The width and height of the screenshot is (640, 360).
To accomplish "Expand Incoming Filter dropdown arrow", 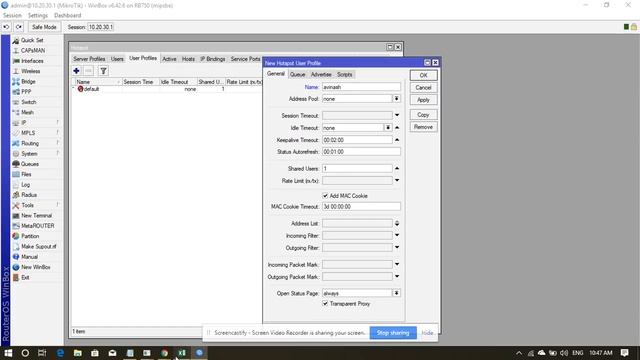I will tap(397, 235).
